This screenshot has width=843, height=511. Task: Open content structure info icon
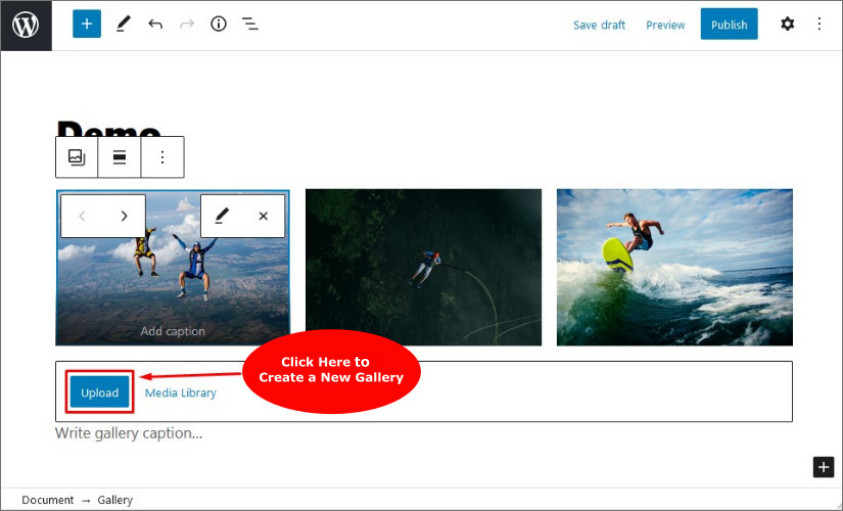(x=218, y=24)
